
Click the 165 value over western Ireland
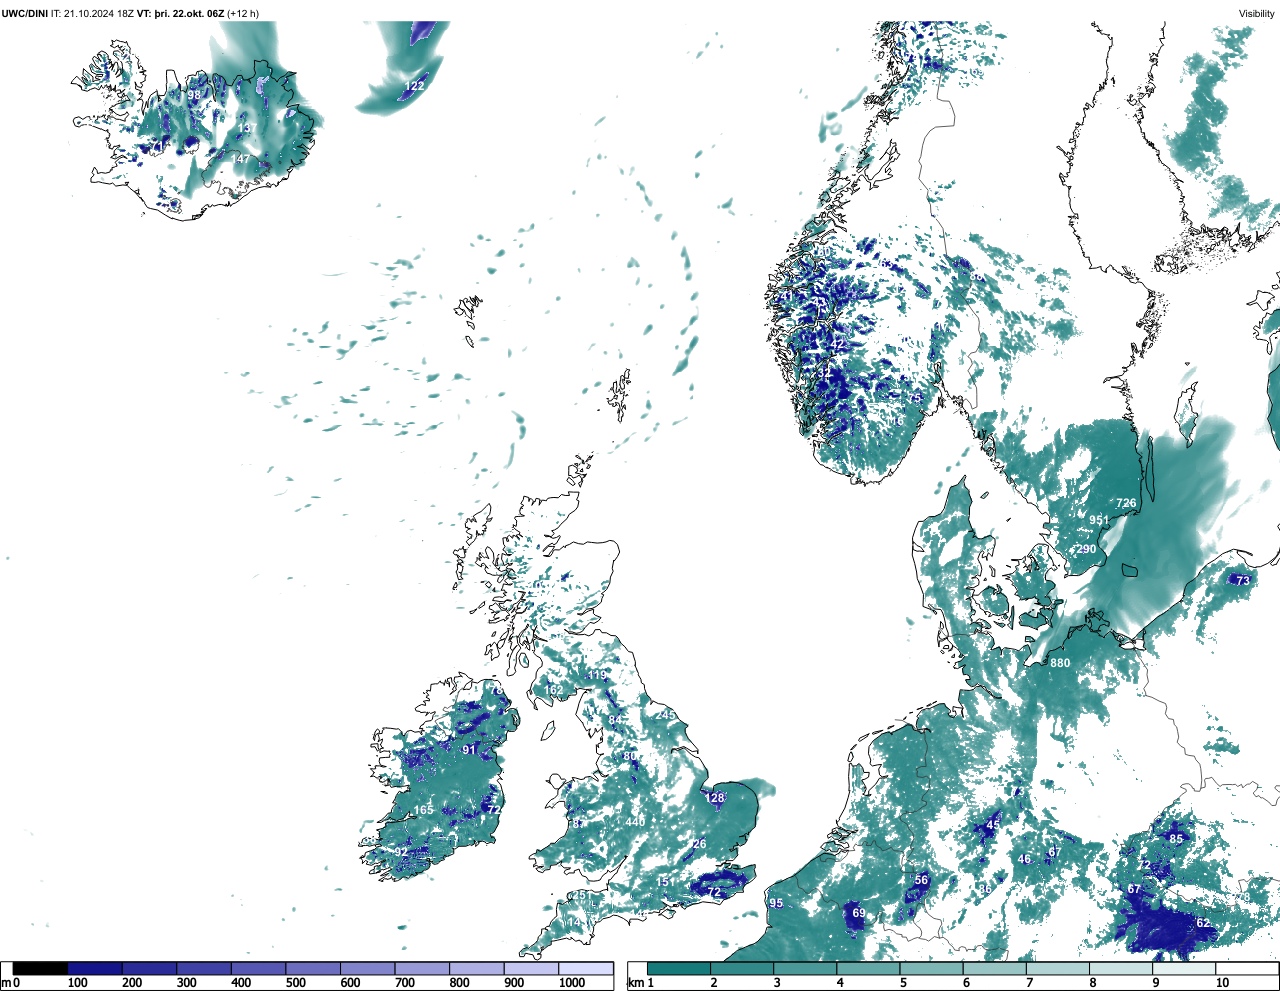pos(424,810)
